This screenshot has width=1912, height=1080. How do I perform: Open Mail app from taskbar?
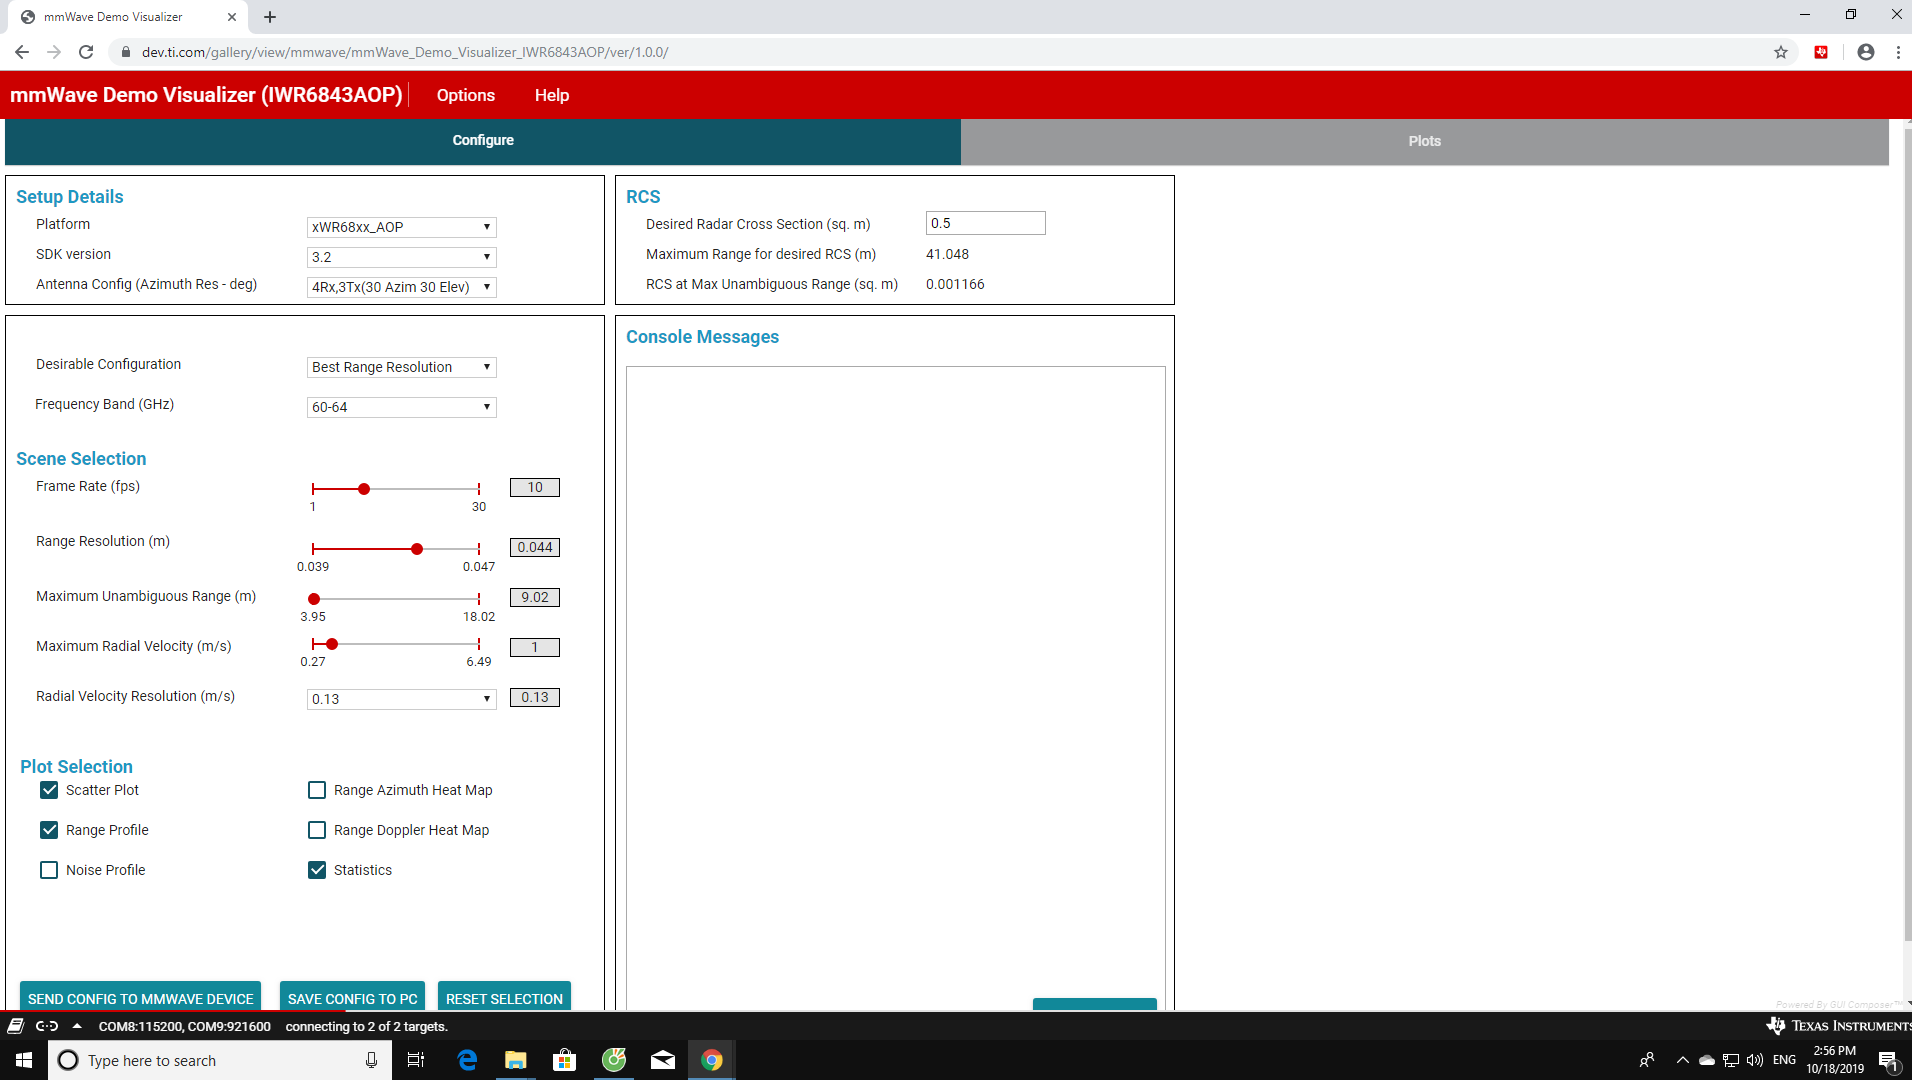click(663, 1060)
